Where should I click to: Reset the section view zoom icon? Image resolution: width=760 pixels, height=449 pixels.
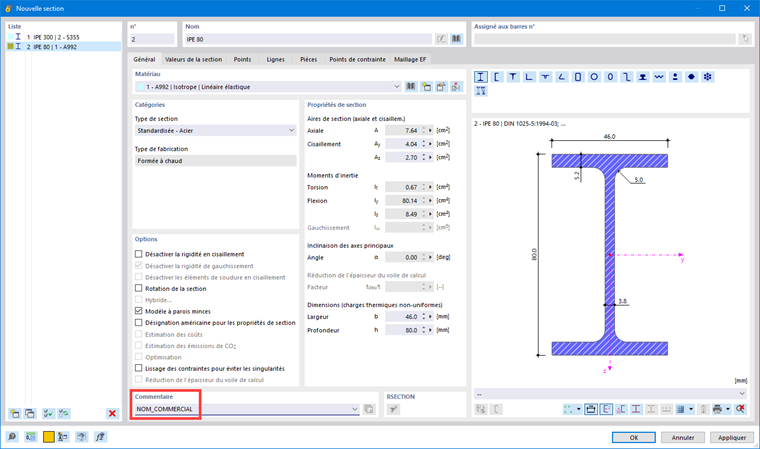(x=740, y=409)
